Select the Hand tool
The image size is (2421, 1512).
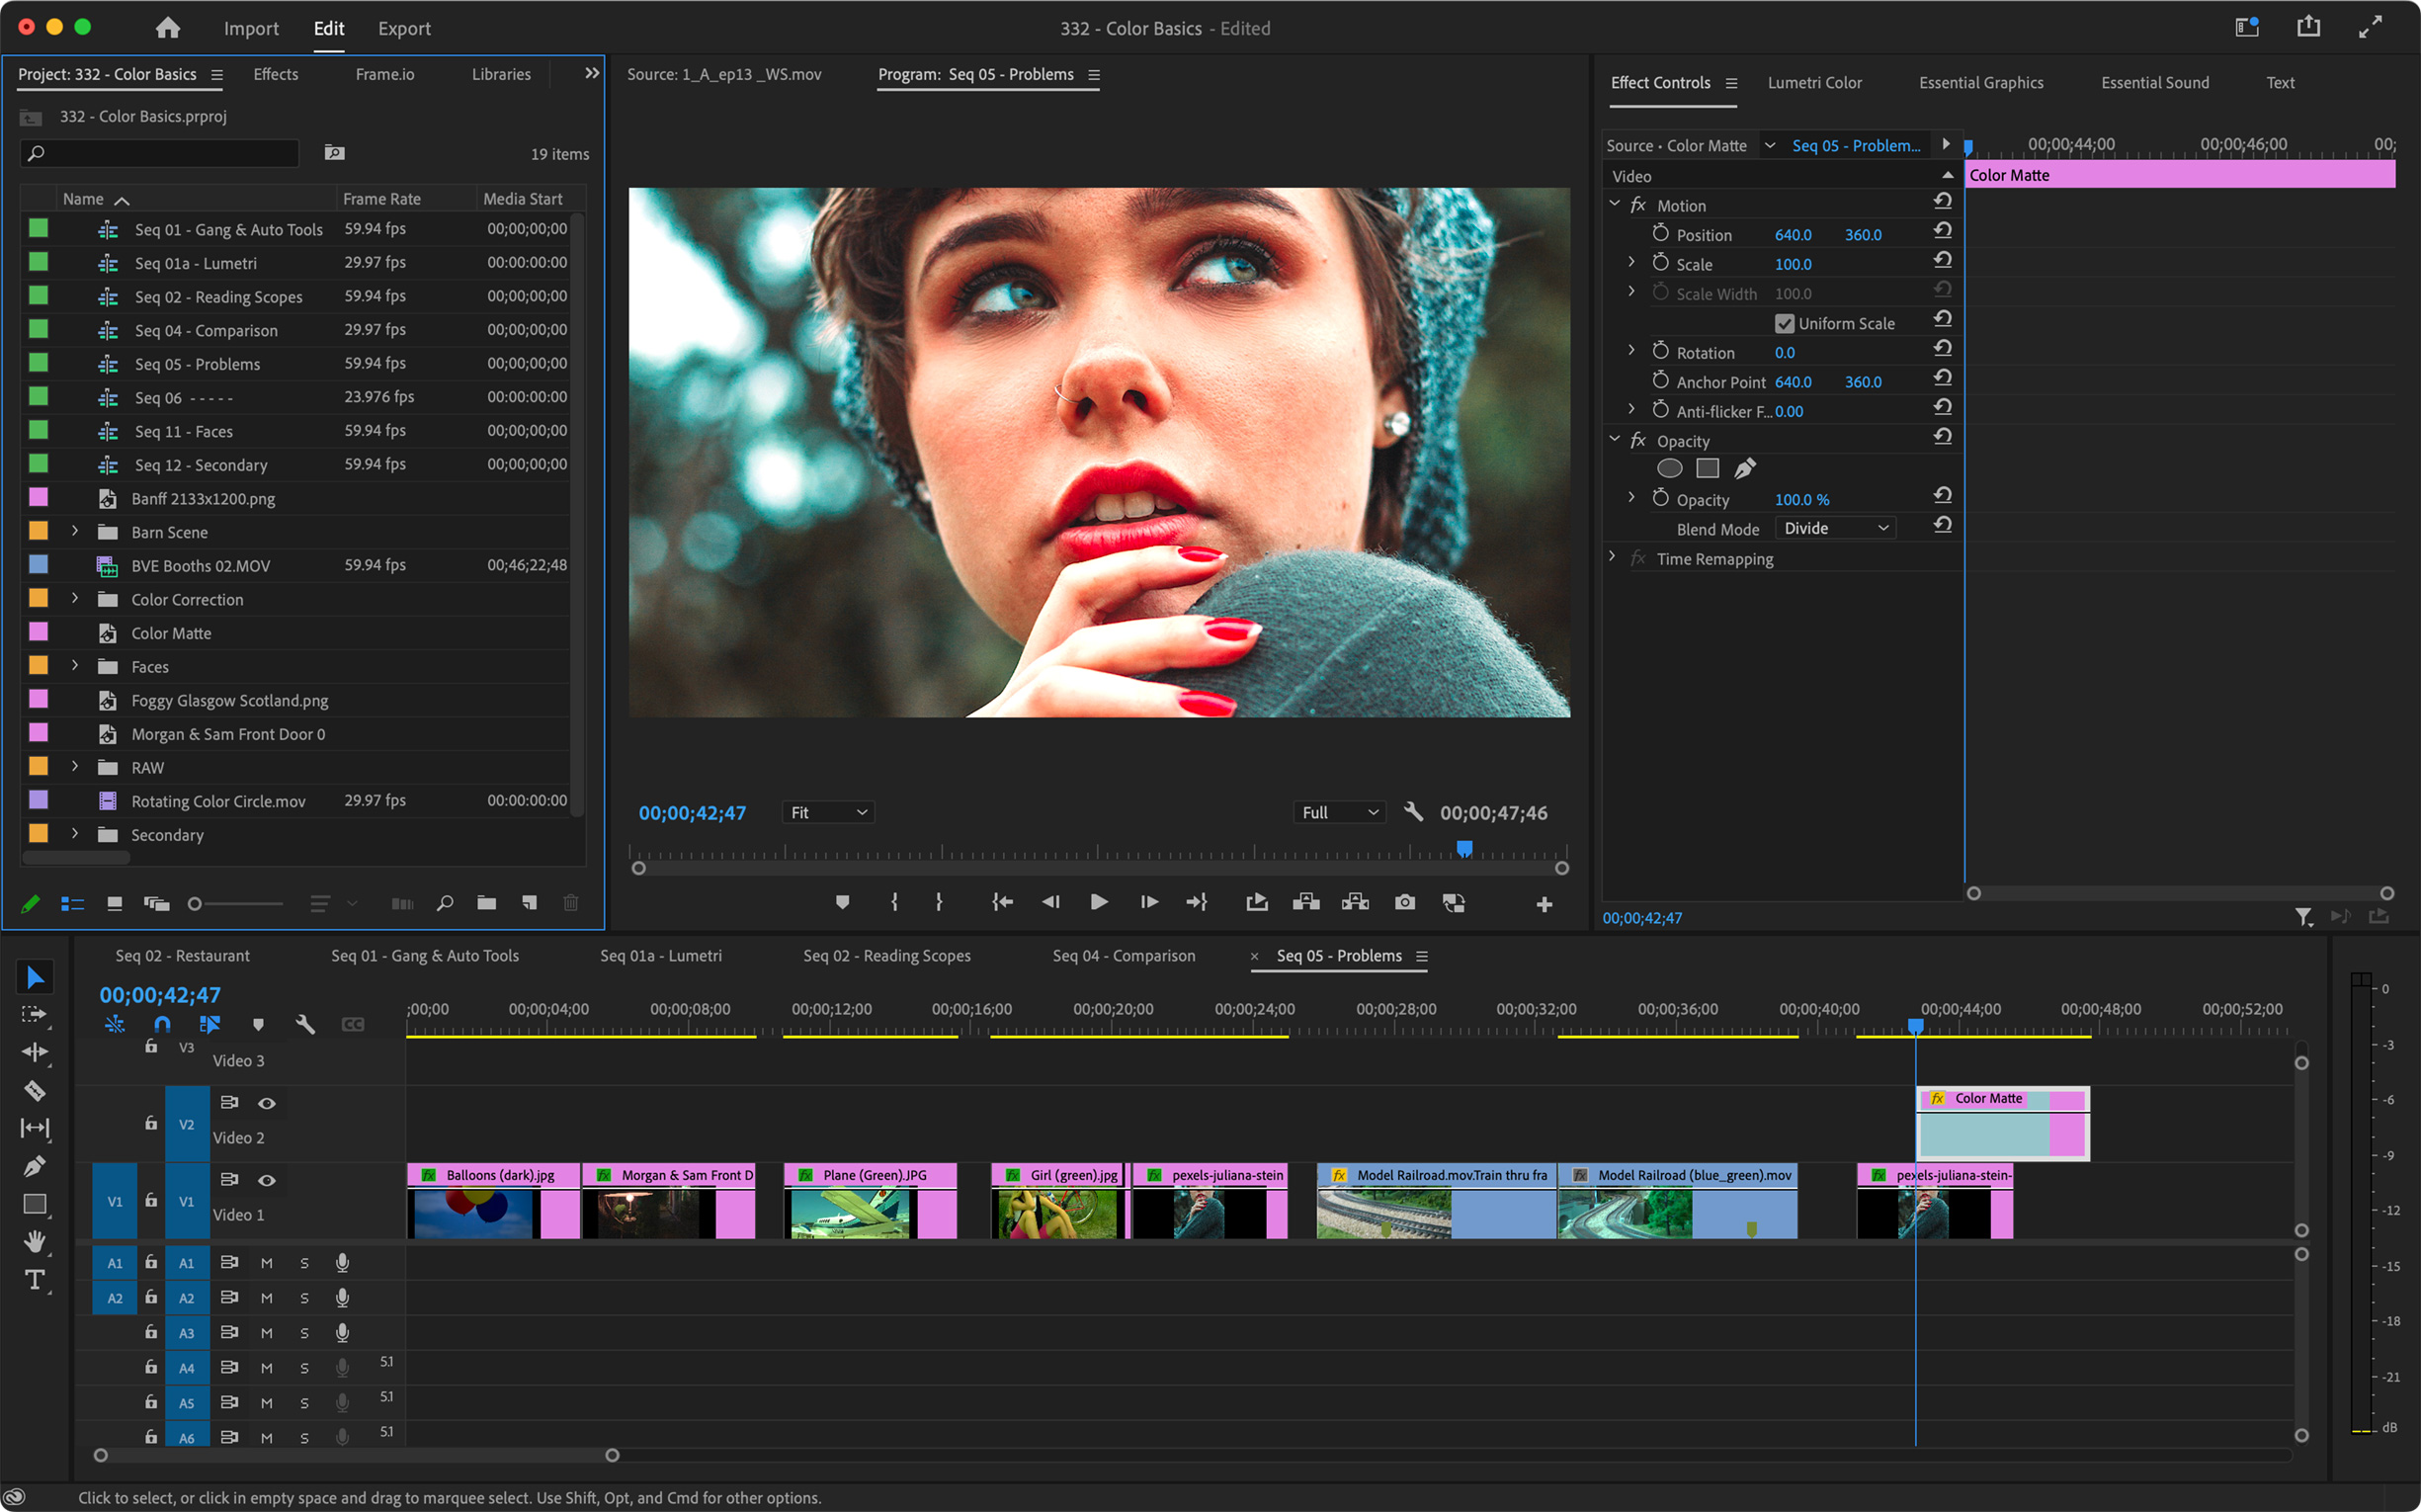[35, 1242]
